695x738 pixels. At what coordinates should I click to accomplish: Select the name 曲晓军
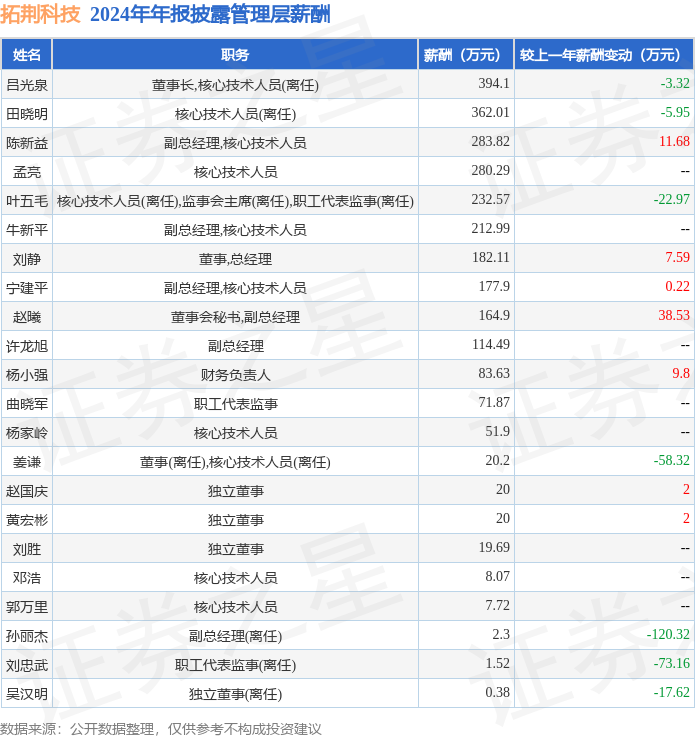pyautogui.click(x=27, y=404)
